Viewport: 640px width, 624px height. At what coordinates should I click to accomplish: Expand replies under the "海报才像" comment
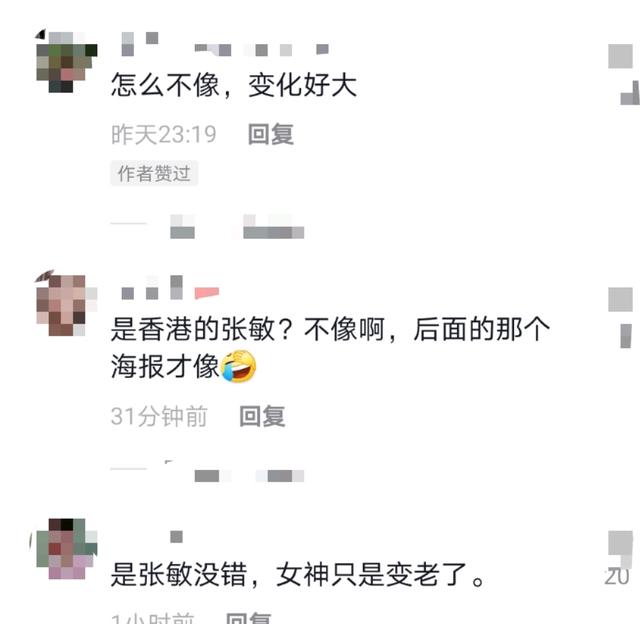(207, 471)
